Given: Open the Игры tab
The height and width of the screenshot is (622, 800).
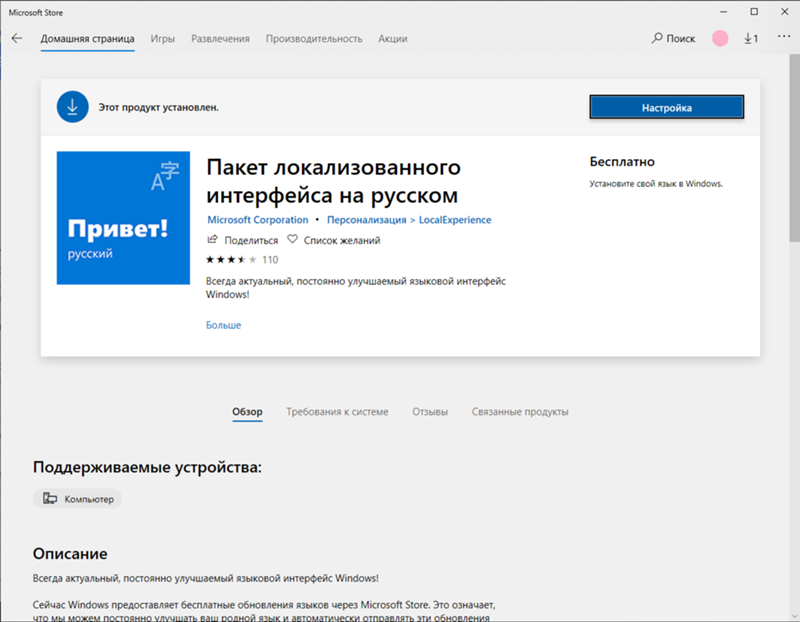Looking at the screenshot, I should tap(163, 39).
